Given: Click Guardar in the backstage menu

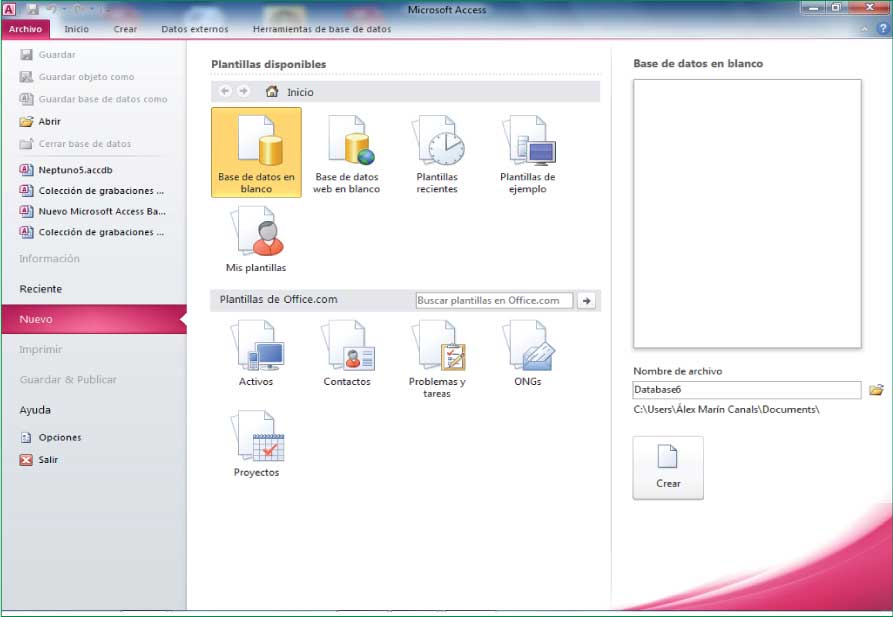Looking at the screenshot, I should (x=47, y=55).
